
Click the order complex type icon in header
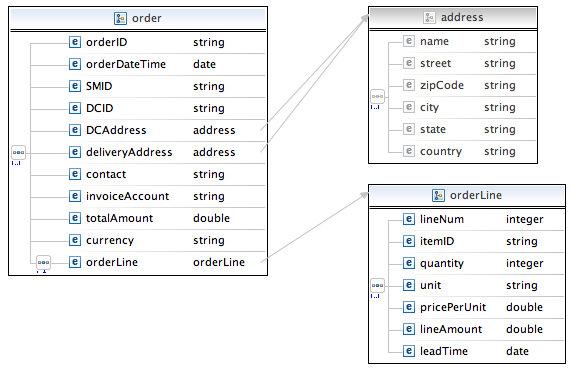[120, 18]
